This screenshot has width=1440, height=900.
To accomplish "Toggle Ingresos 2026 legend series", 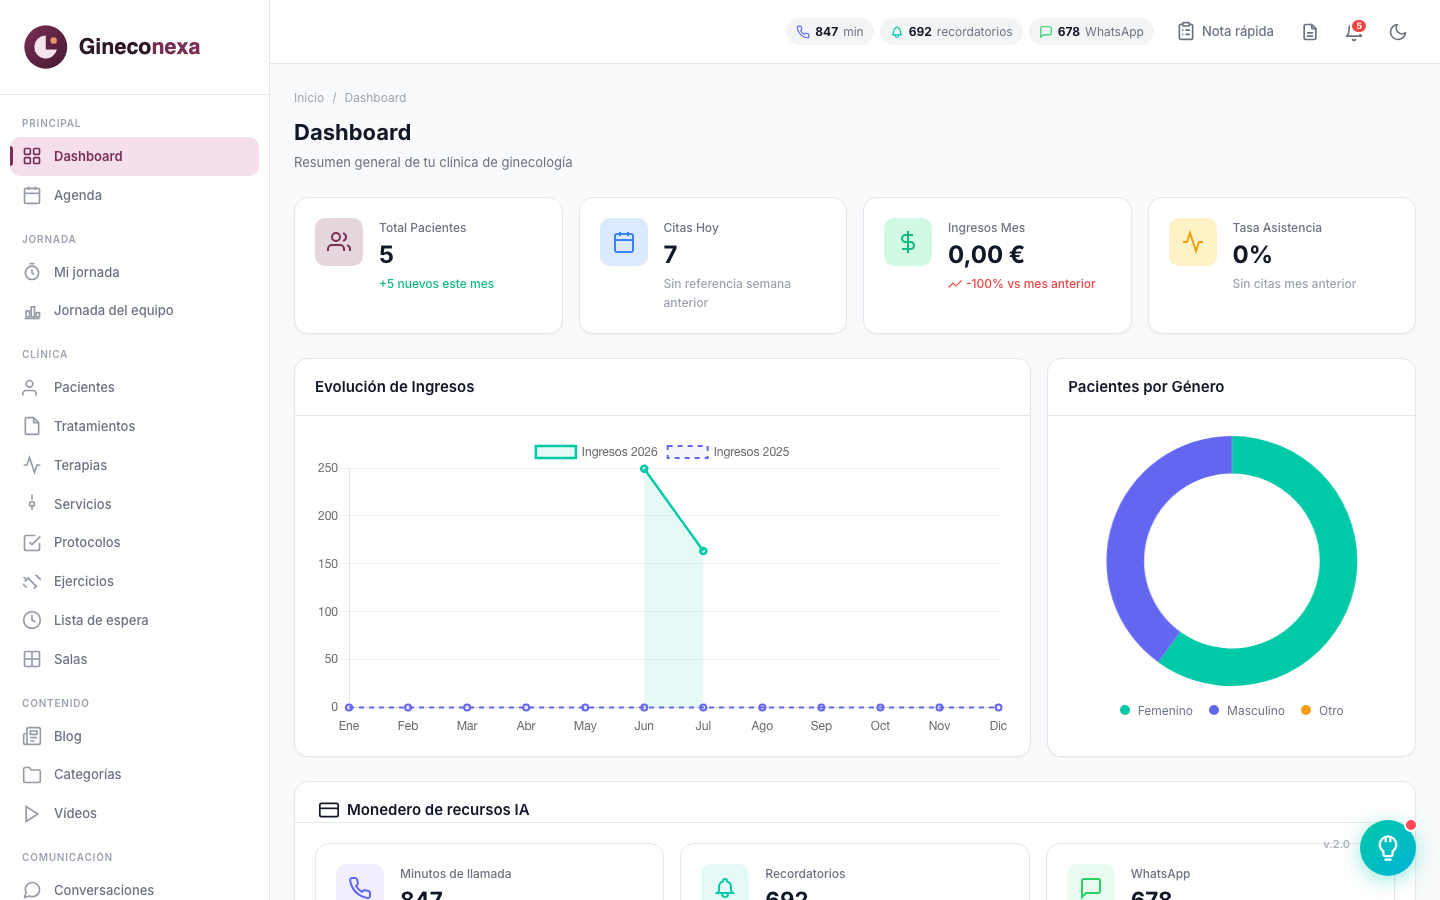I will pyautogui.click(x=596, y=452).
